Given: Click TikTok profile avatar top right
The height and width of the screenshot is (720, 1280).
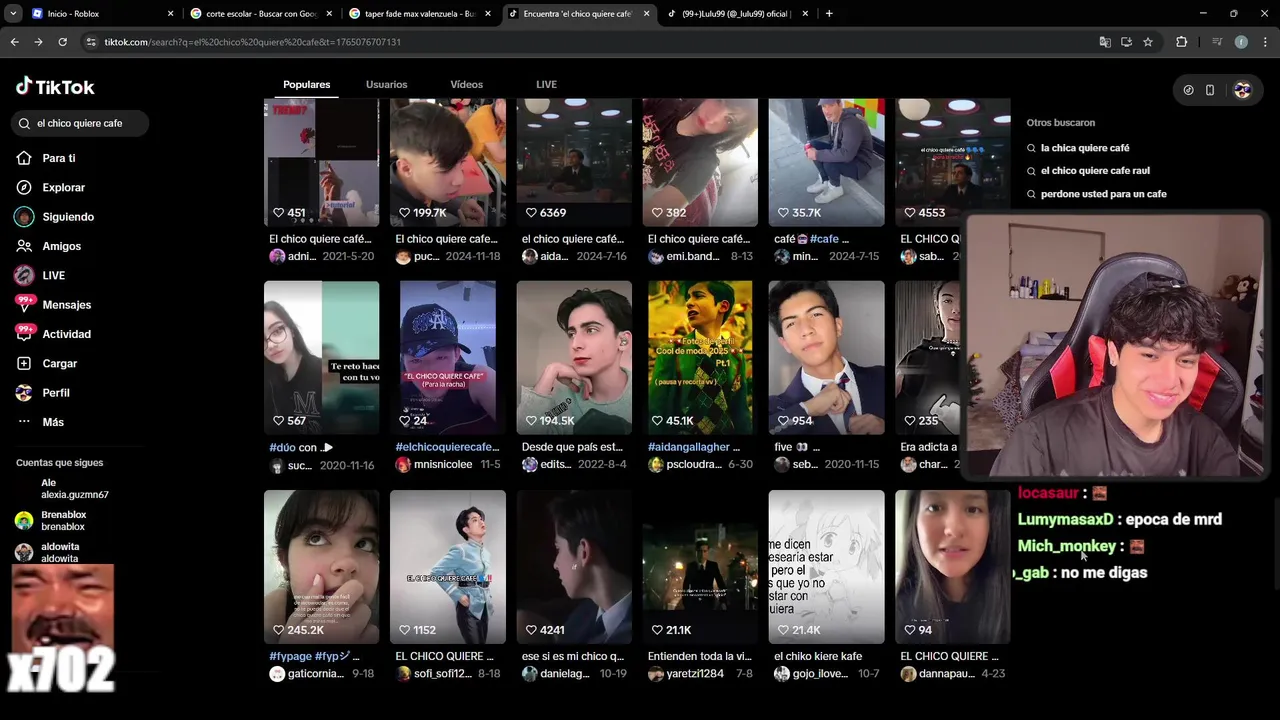Looking at the screenshot, I should pos(1242,90).
